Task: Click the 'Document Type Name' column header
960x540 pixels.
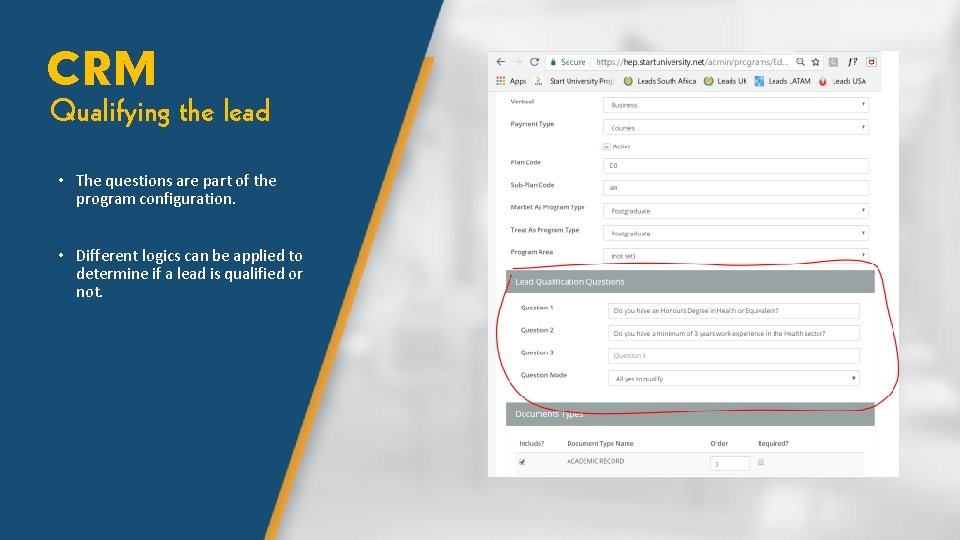Action: pos(600,443)
